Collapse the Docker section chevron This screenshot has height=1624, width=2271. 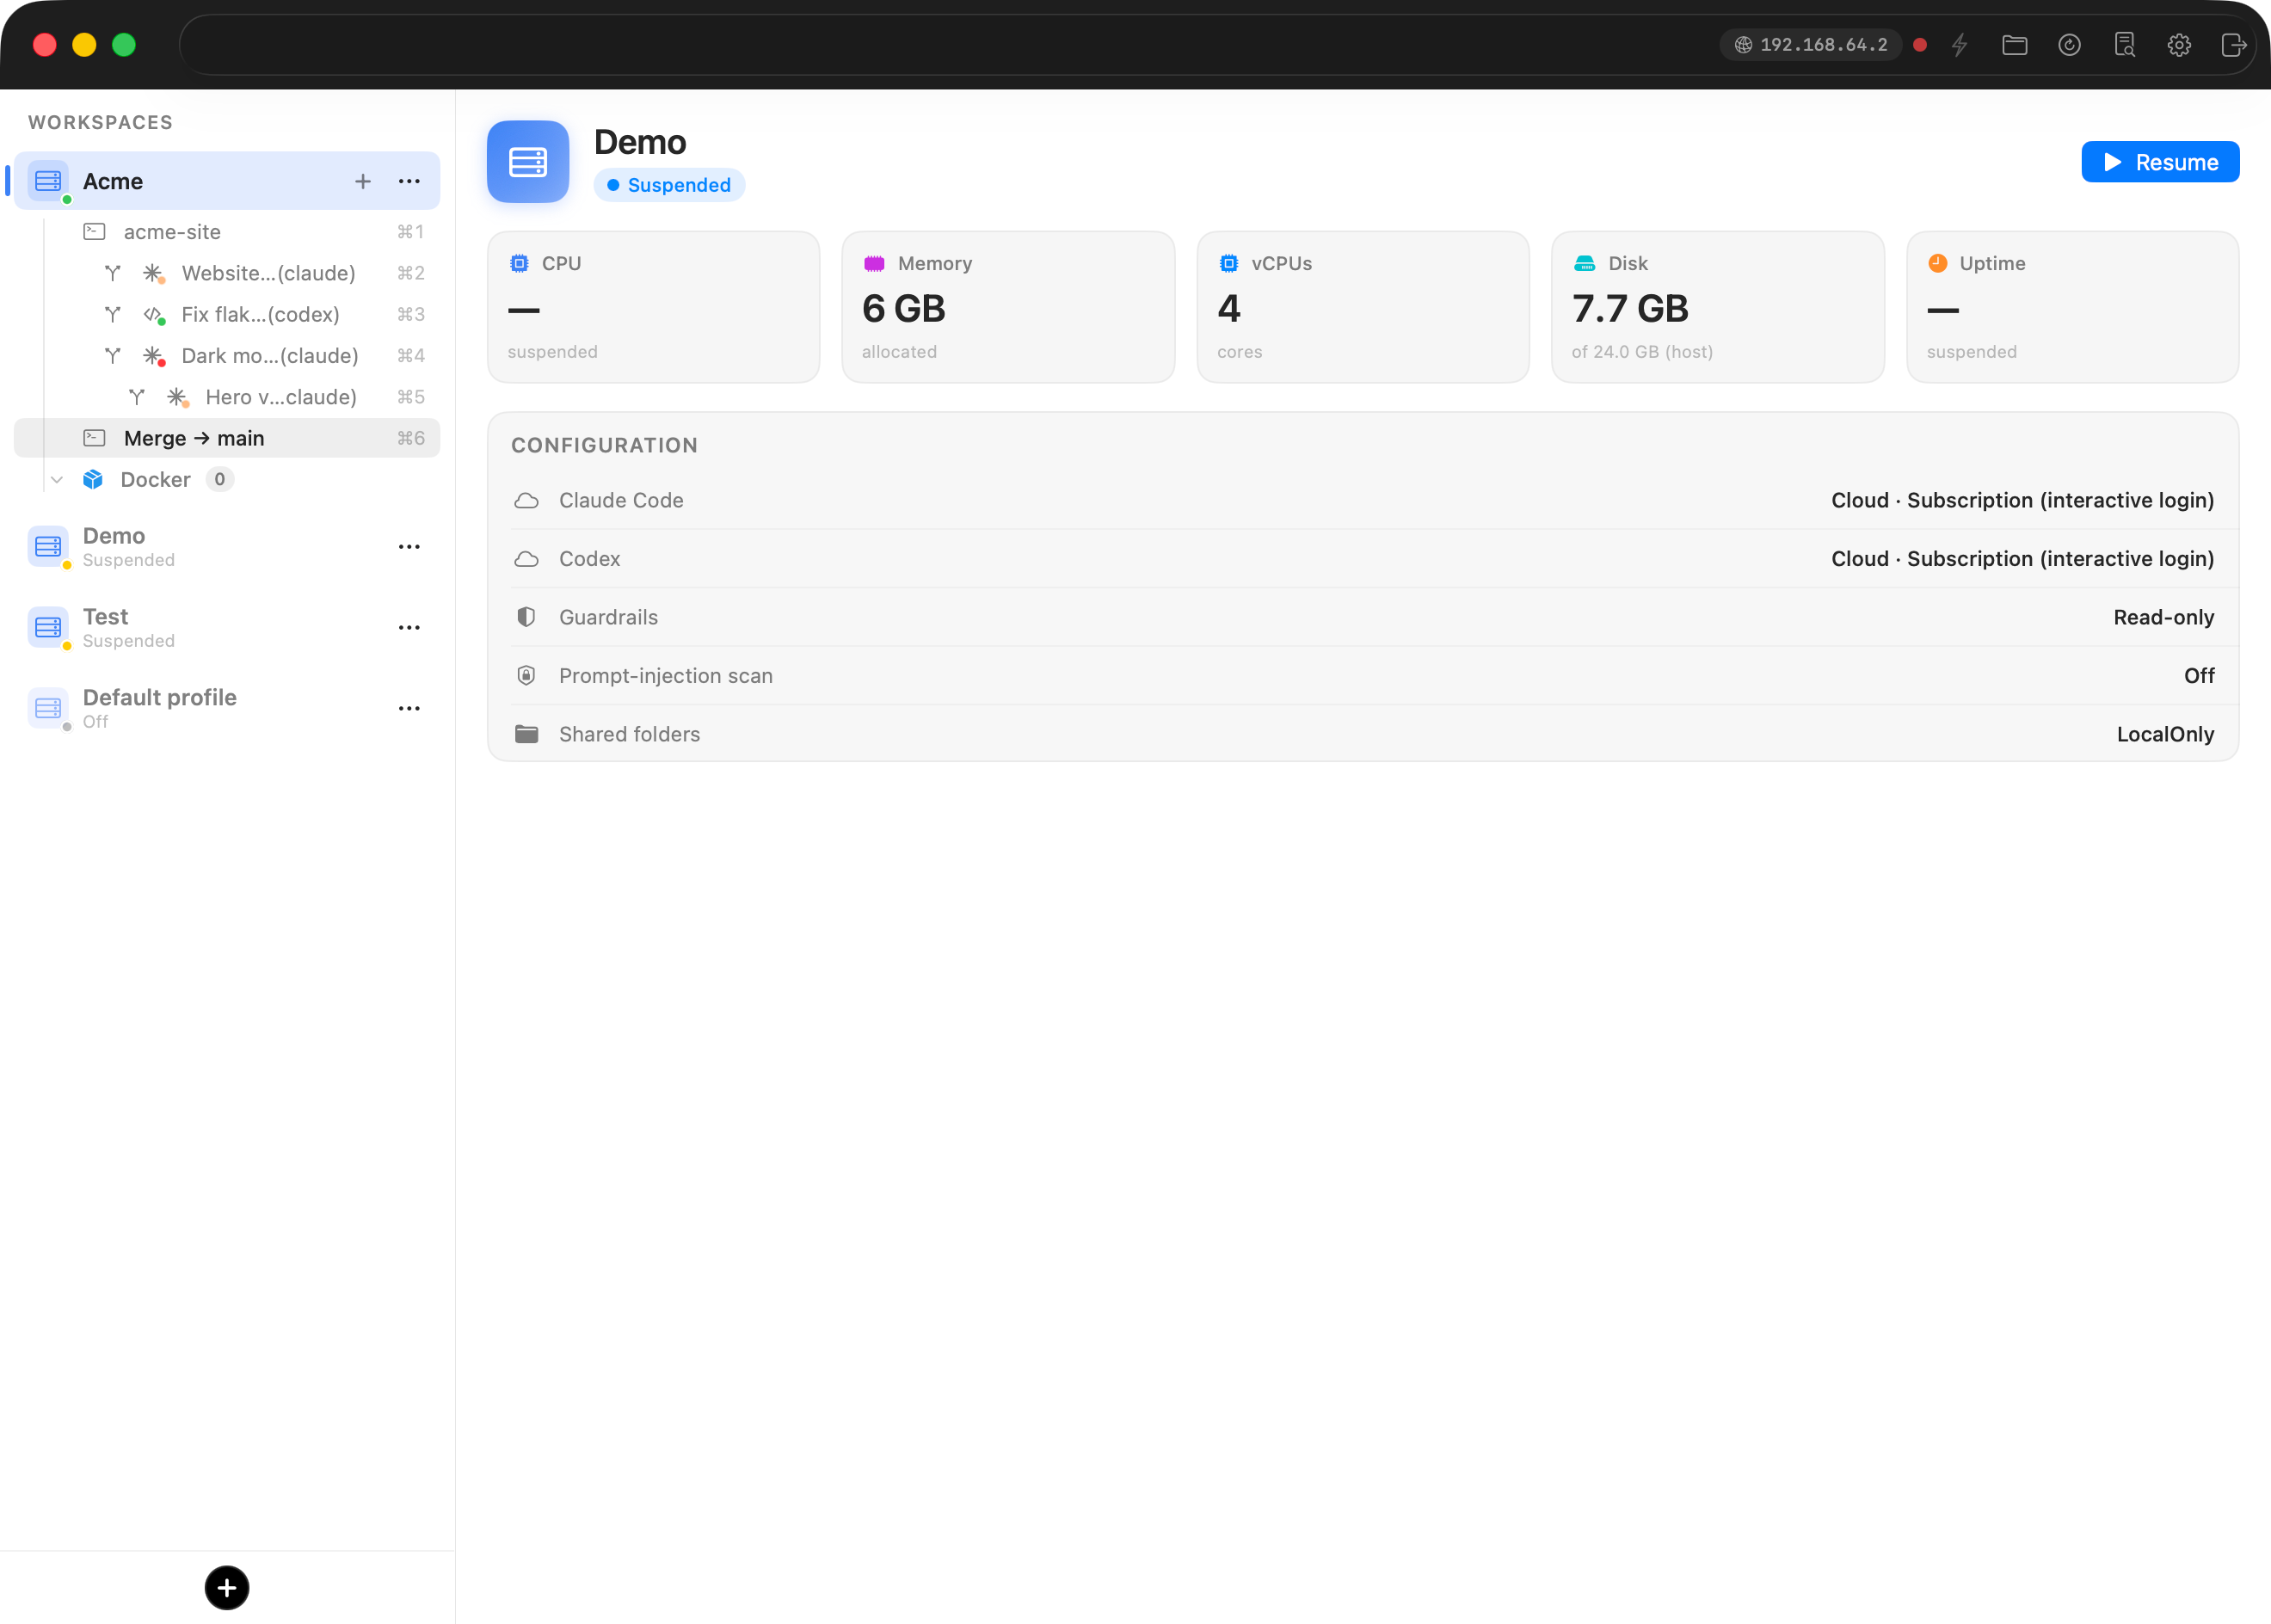[57, 479]
